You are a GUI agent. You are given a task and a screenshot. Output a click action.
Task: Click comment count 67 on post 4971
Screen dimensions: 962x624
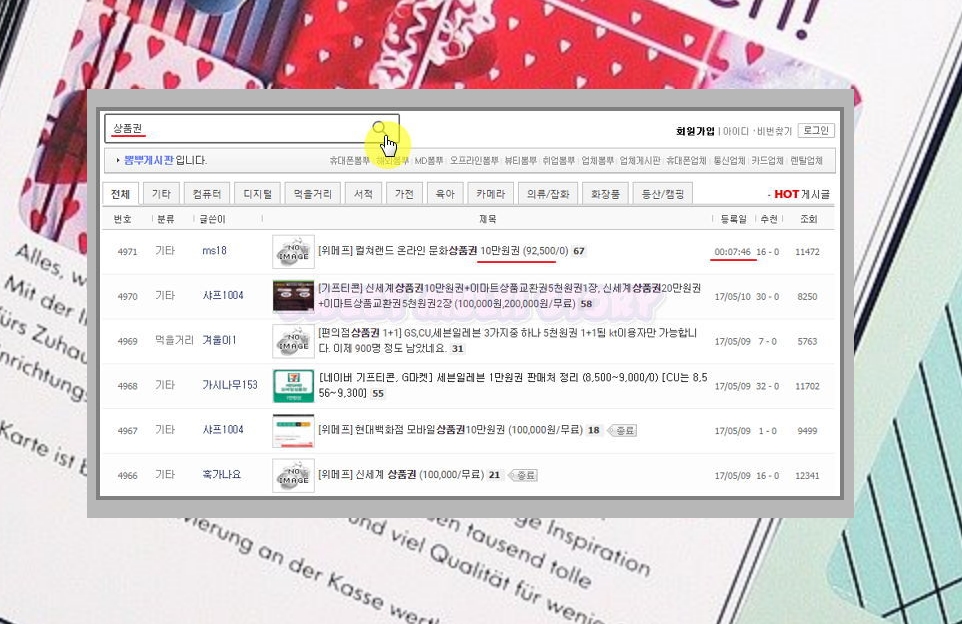(579, 251)
